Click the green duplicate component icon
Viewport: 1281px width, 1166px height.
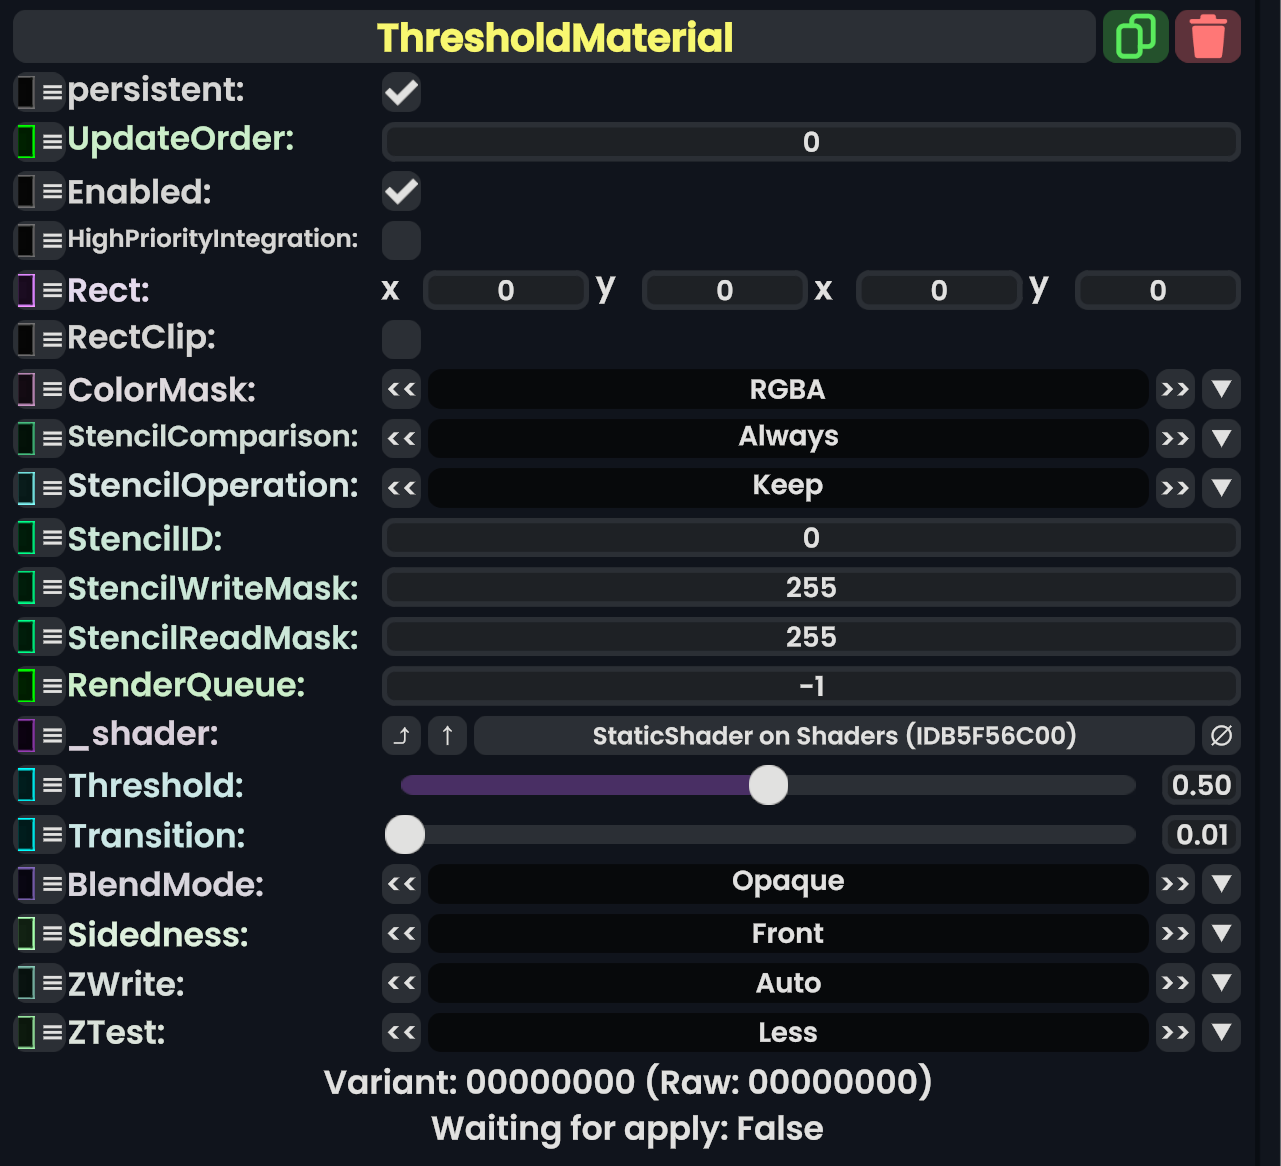click(x=1135, y=37)
